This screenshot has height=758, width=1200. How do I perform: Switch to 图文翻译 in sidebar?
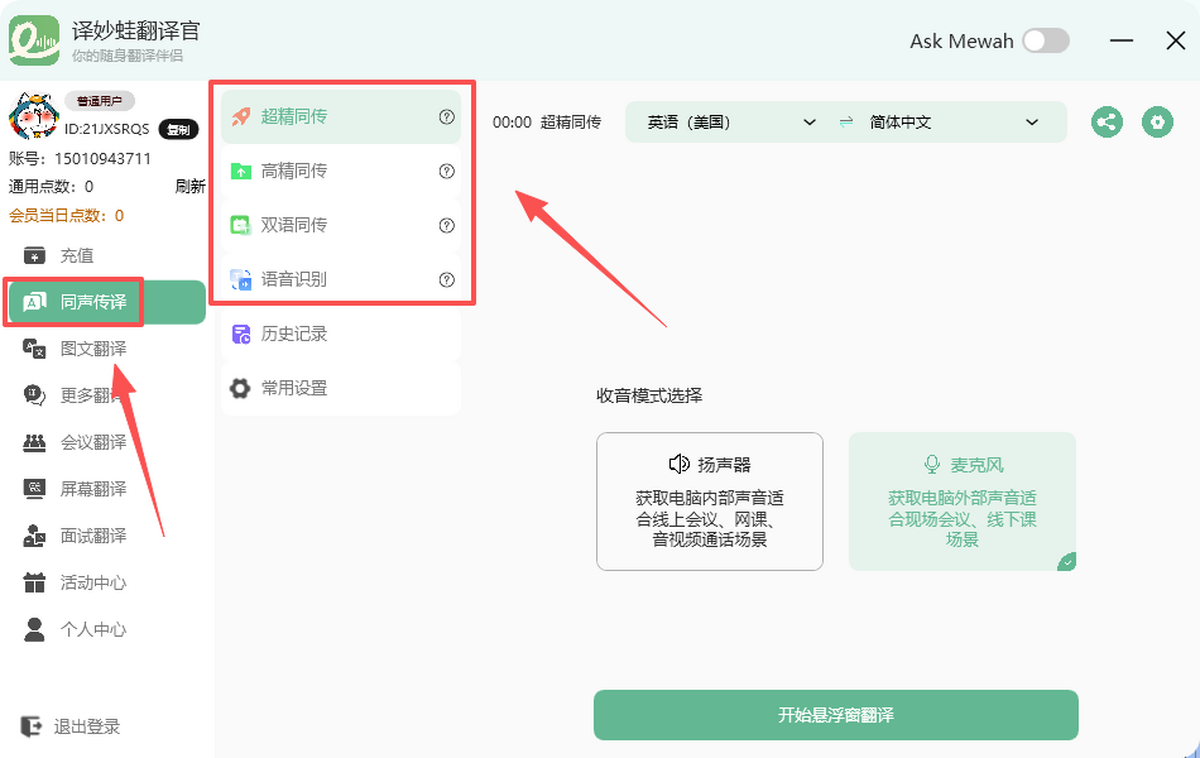click(x=93, y=349)
